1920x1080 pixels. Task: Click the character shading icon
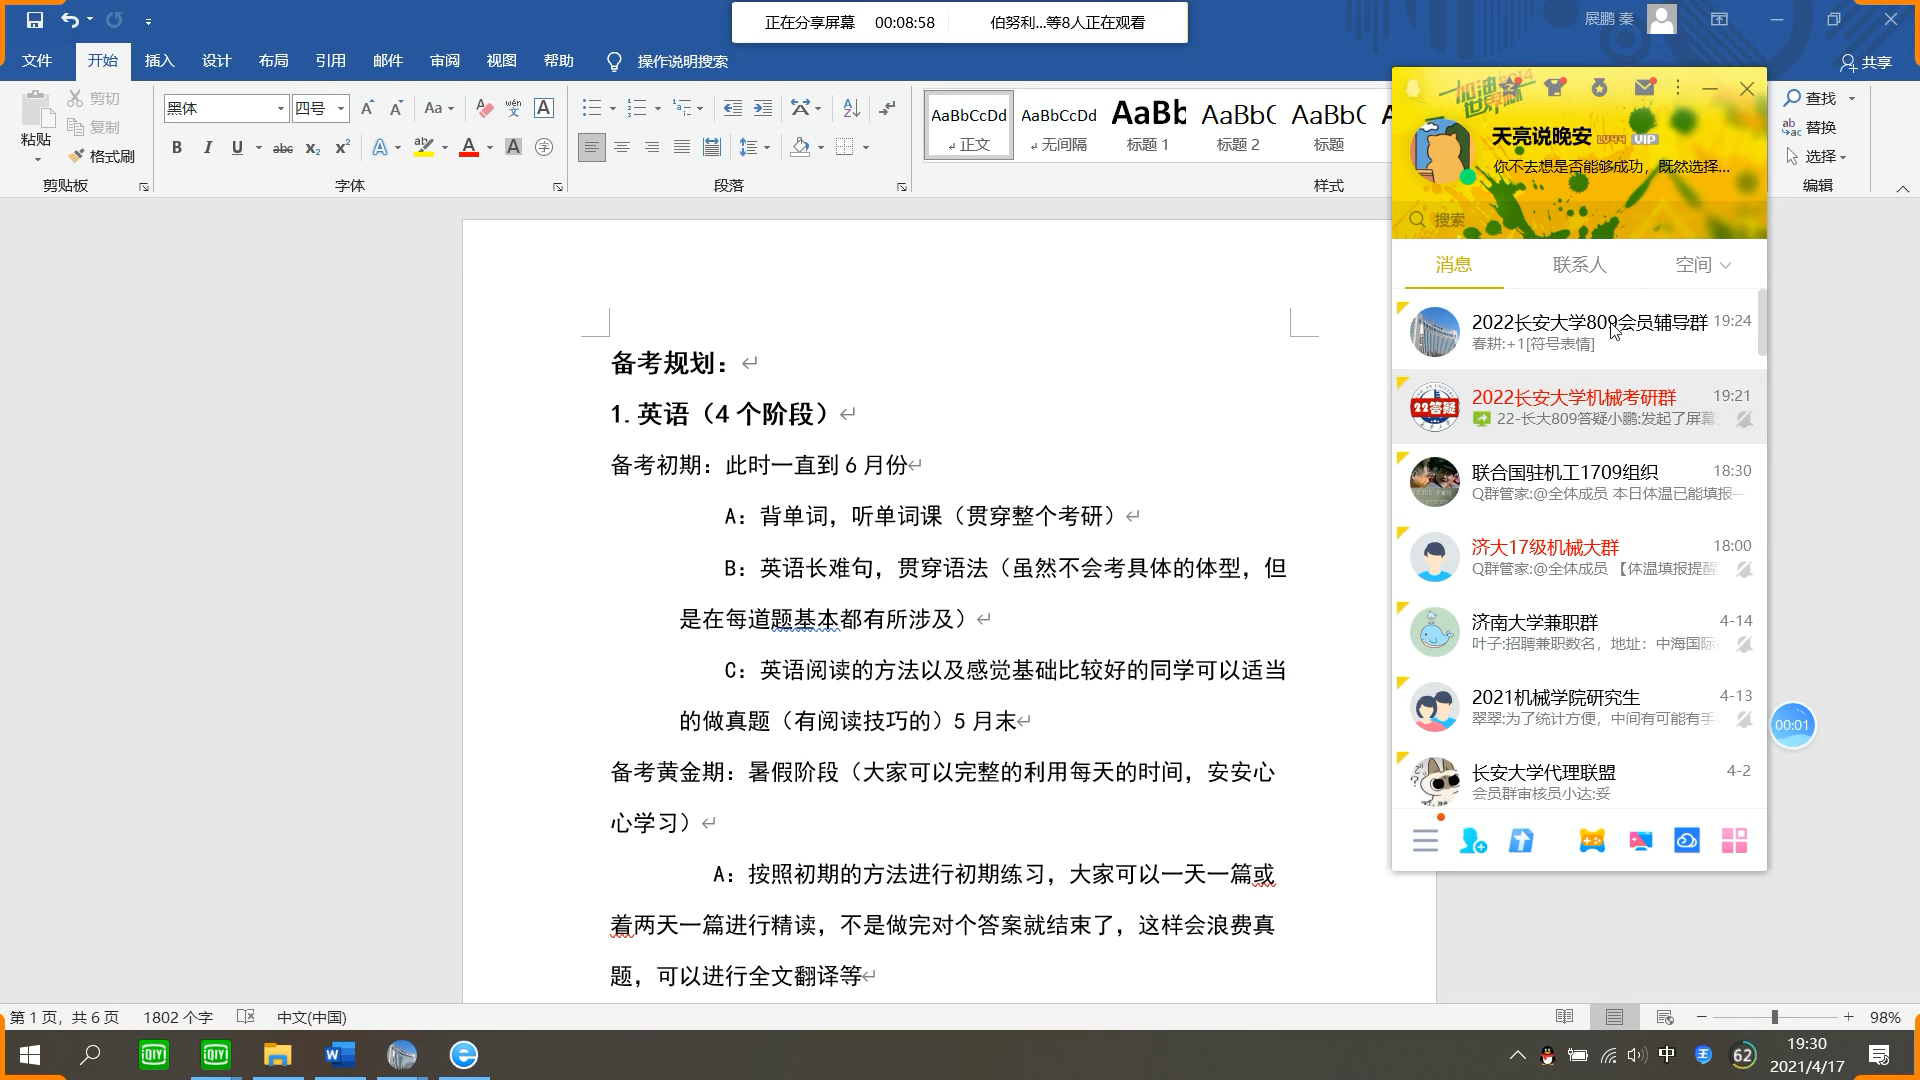click(x=514, y=148)
